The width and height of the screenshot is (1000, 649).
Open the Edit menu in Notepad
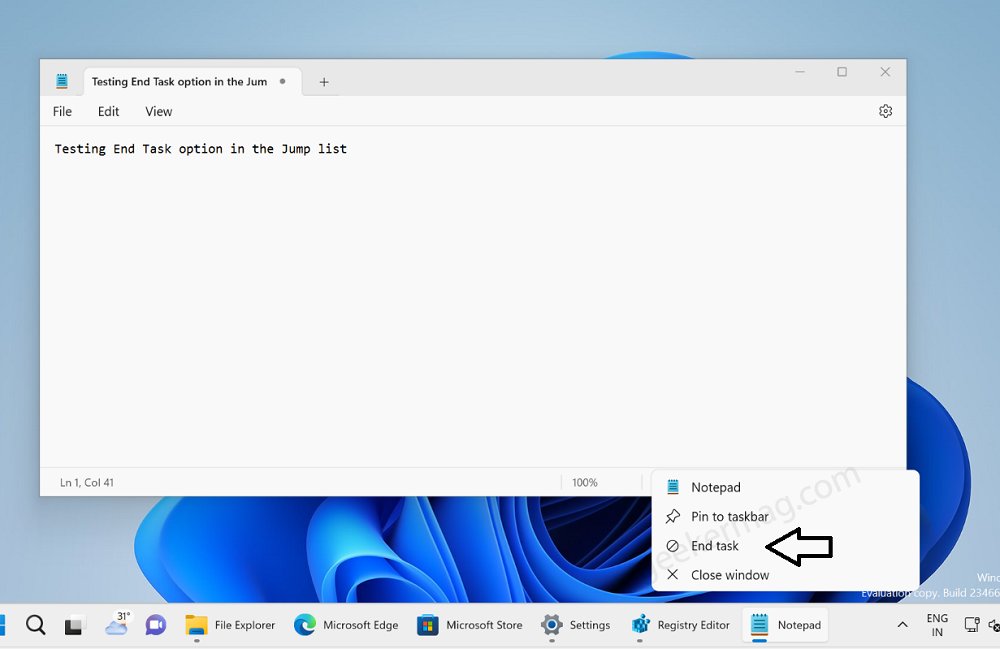click(108, 111)
